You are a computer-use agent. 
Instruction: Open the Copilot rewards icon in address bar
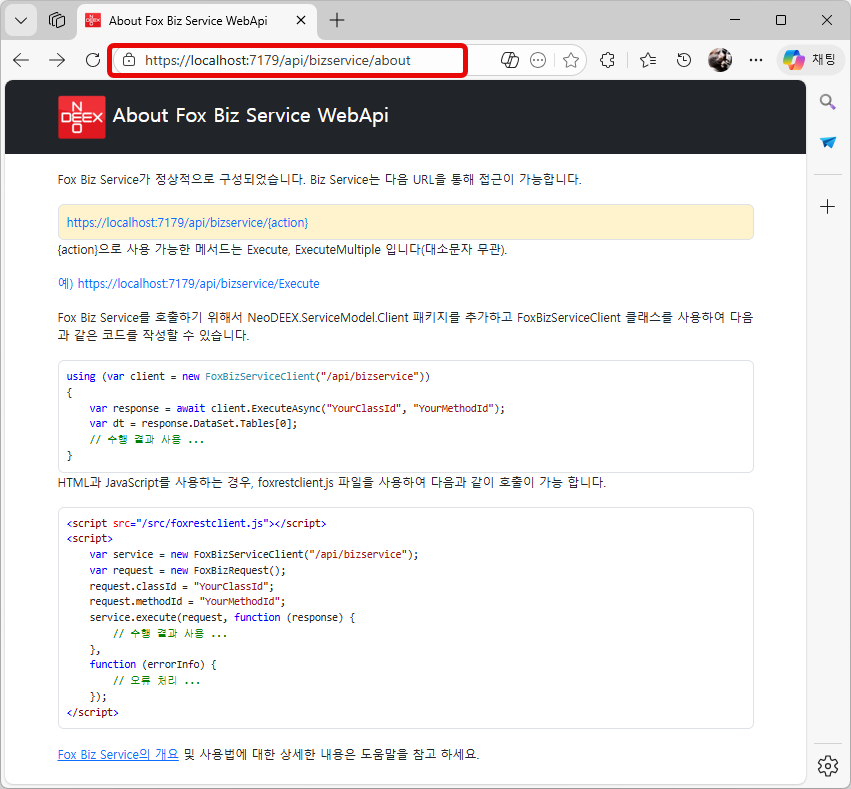coord(509,60)
